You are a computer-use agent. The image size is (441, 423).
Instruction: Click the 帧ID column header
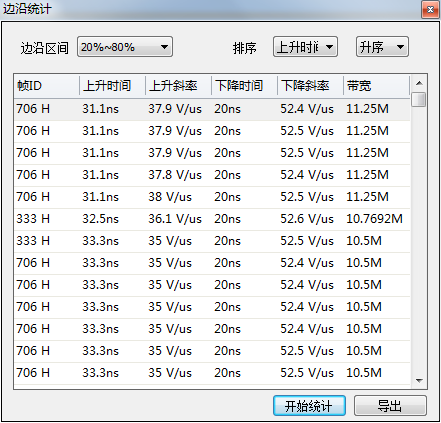click(47, 86)
